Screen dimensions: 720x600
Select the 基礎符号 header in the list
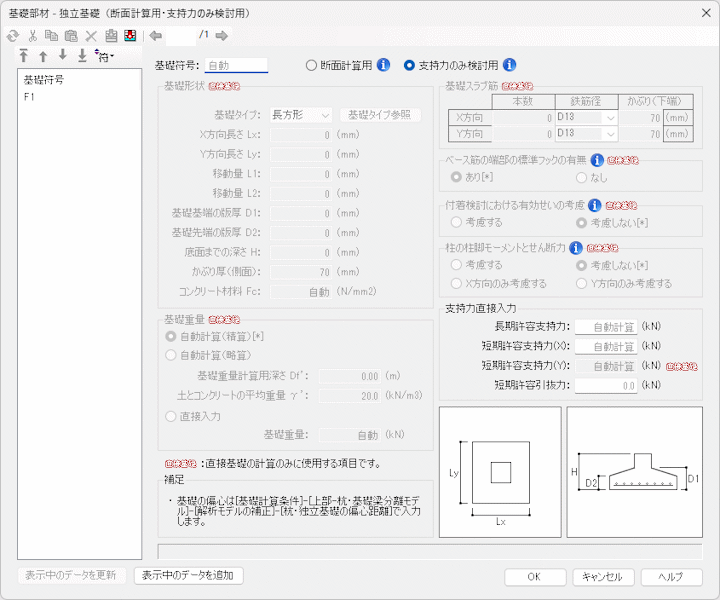43,80
